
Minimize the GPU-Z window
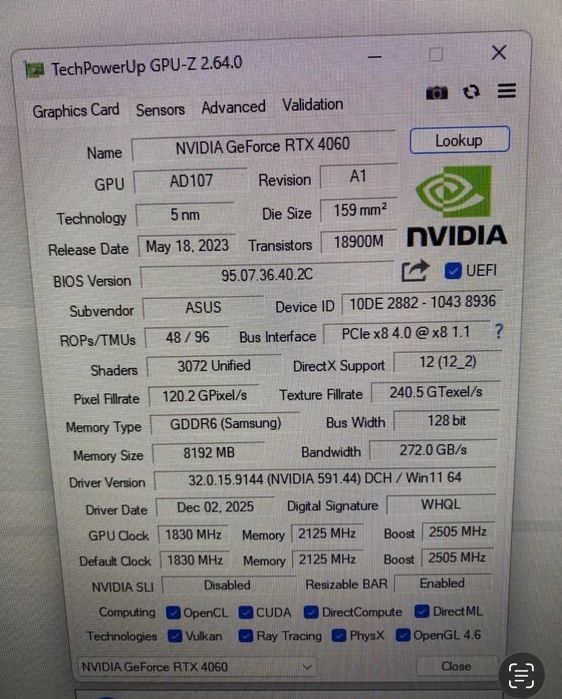click(x=375, y=57)
